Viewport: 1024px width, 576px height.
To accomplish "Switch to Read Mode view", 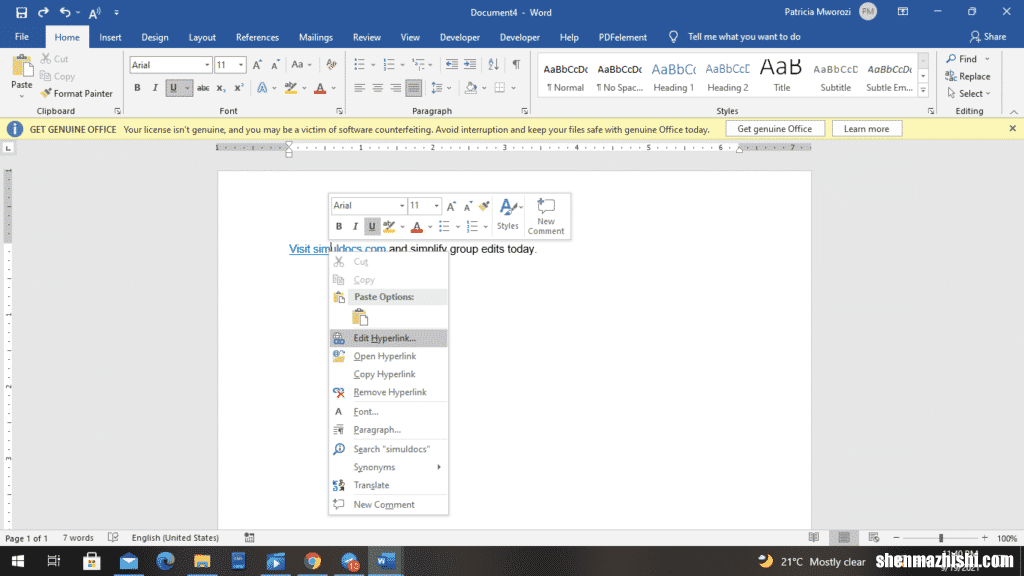I will pyautogui.click(x=814, y=537).
